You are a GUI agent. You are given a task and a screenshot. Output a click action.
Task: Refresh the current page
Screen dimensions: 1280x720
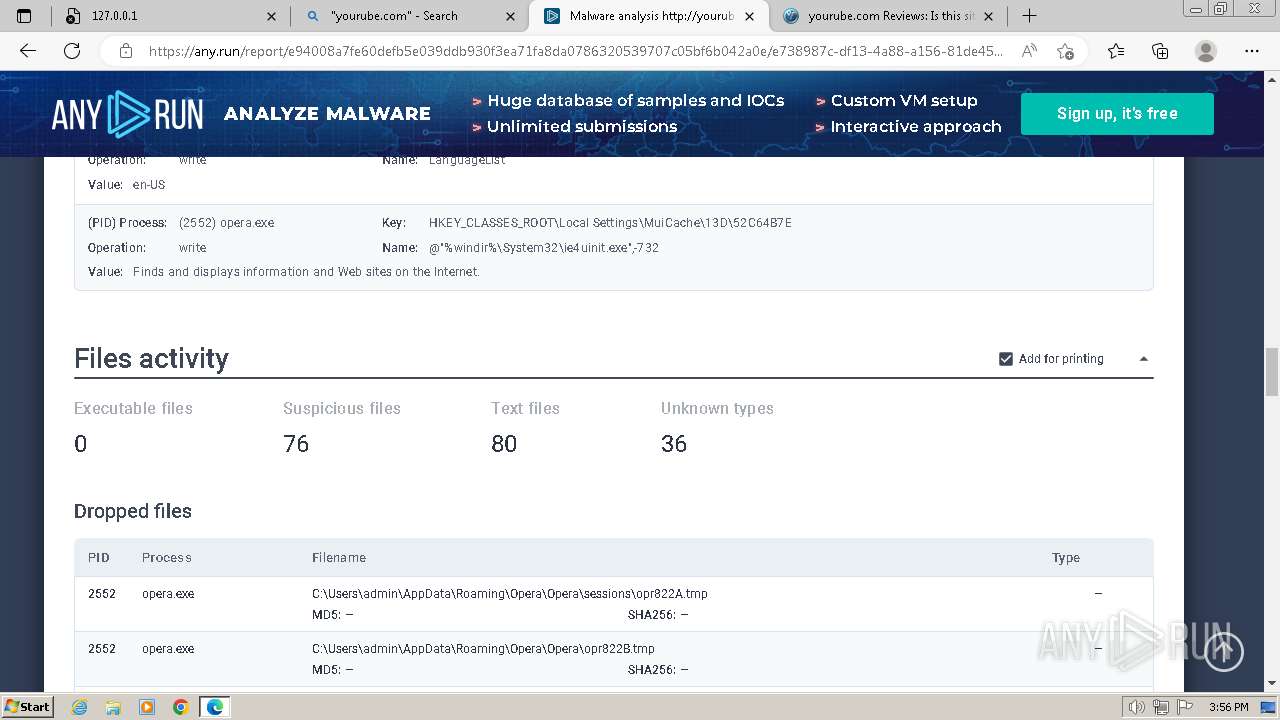tap(72, 51)
